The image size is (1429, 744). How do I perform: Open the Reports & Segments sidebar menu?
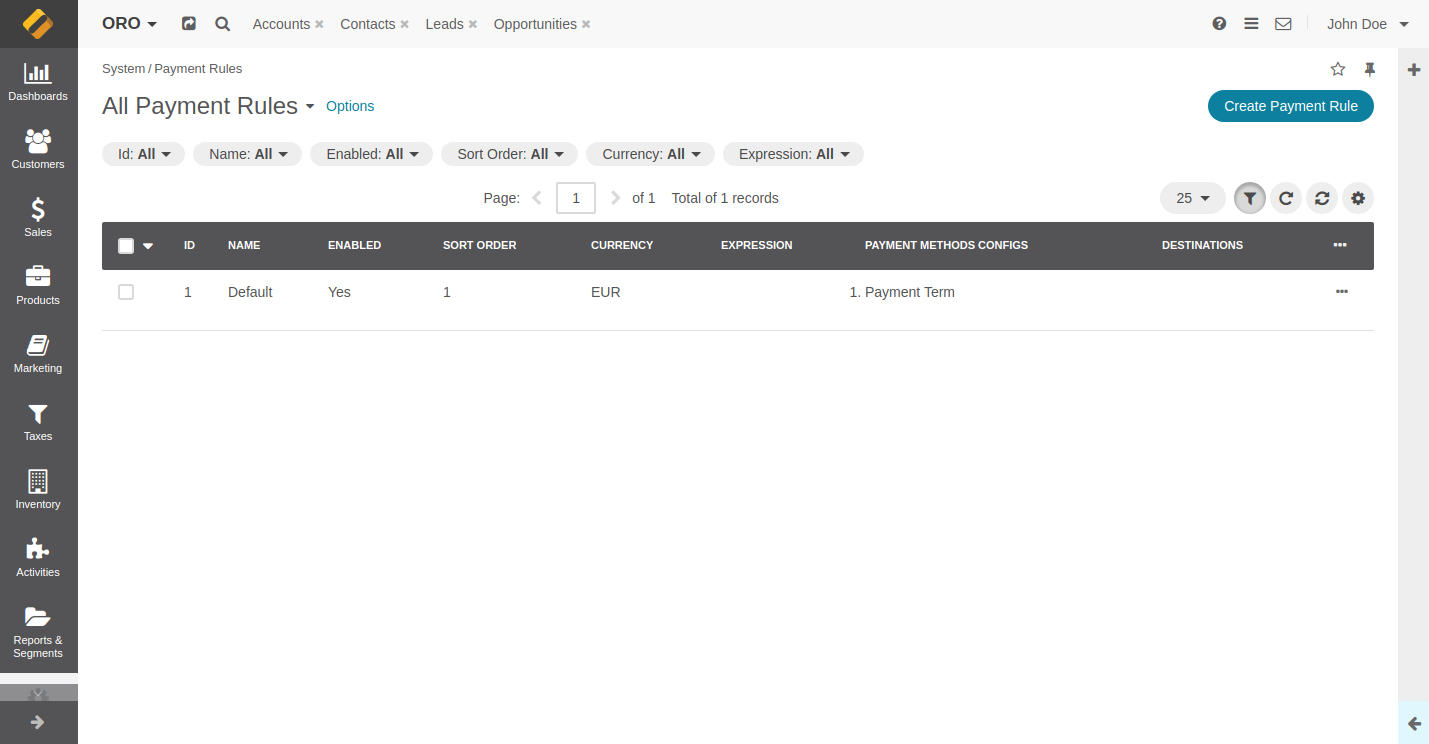click(38, 632)
